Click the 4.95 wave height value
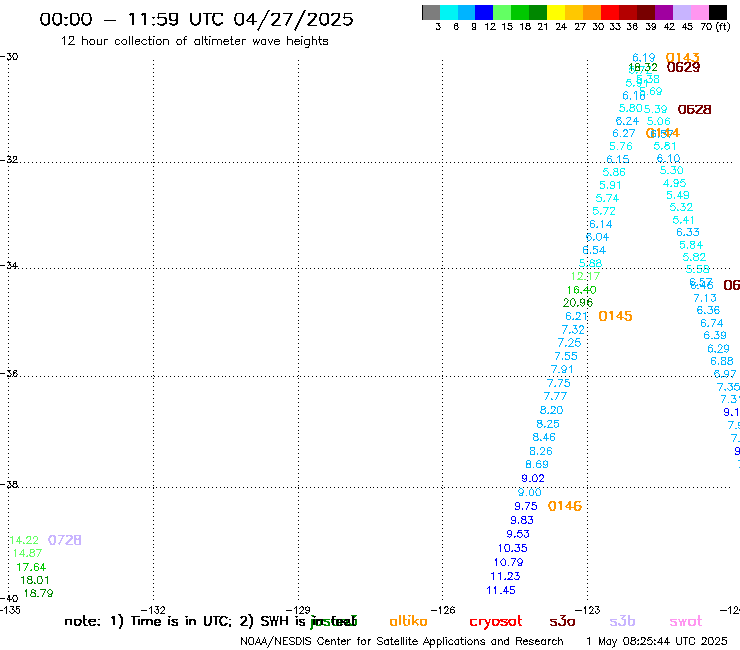This screenshot has height=650, width=740. coord(674,183)
